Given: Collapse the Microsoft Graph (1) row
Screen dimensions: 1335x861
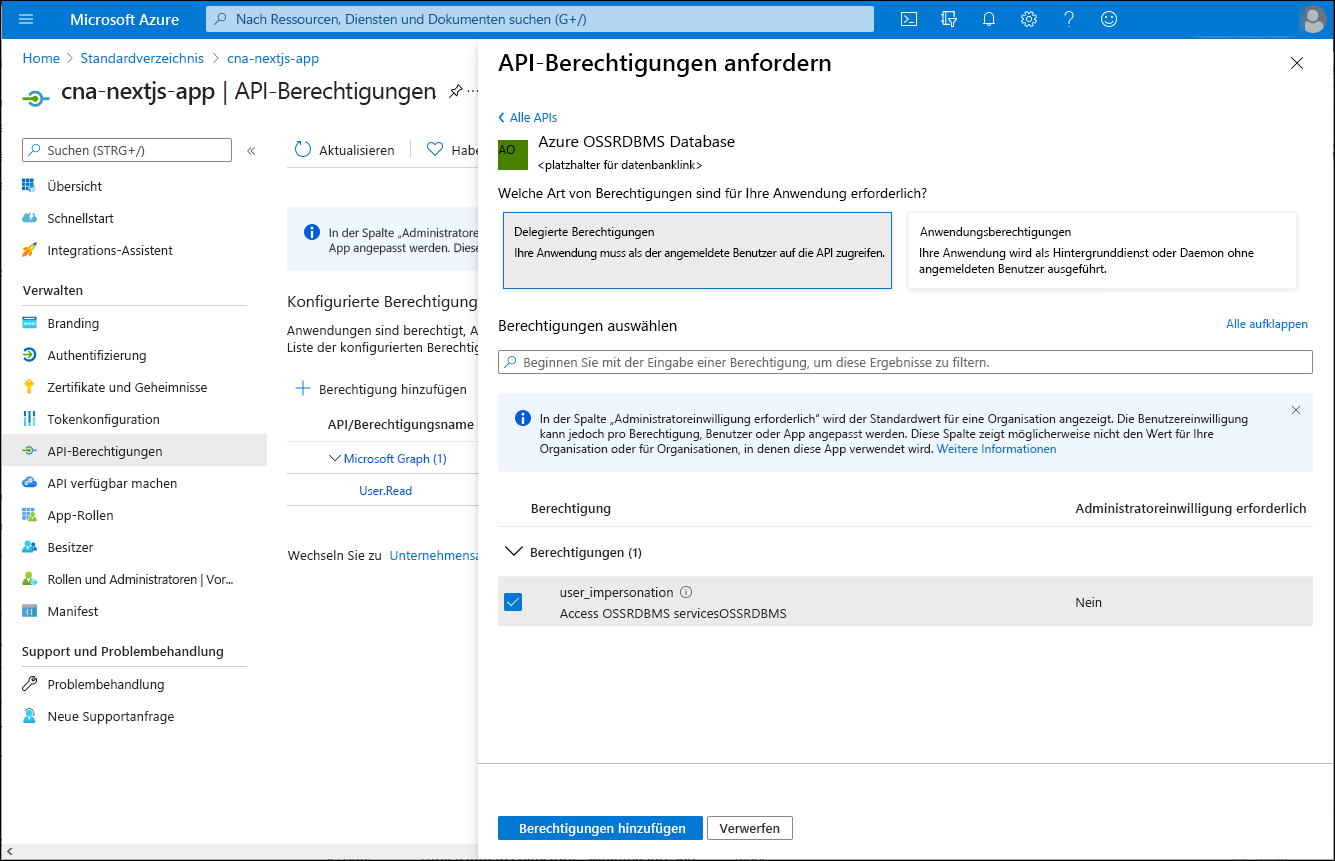Looking at the screenshot, I should point(335,459).
